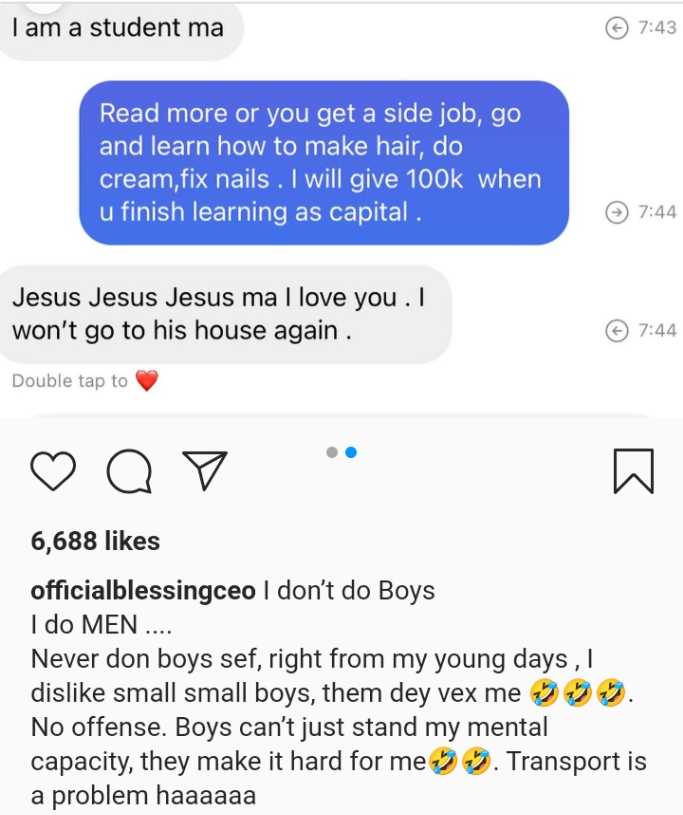The height and width of the screenshot is (815, 683).
Task: Tap the blue "Read more or you get" bubble
Action: tap(323, 162)
